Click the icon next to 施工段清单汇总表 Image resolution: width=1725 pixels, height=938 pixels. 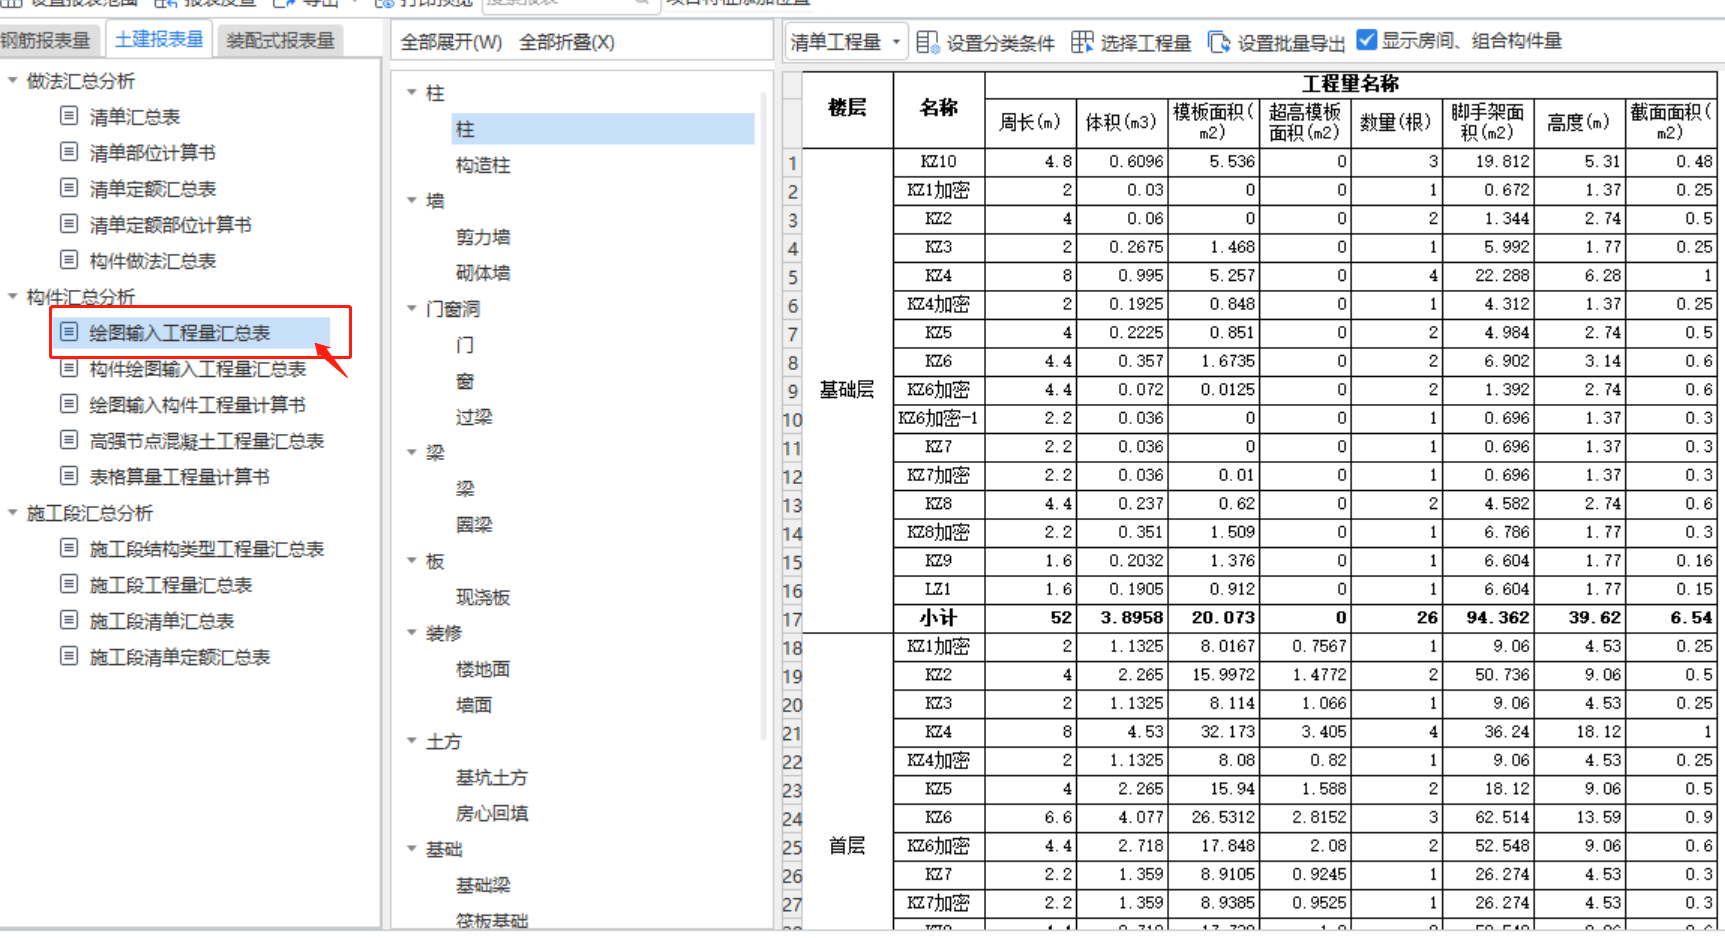tap(69, 620)
